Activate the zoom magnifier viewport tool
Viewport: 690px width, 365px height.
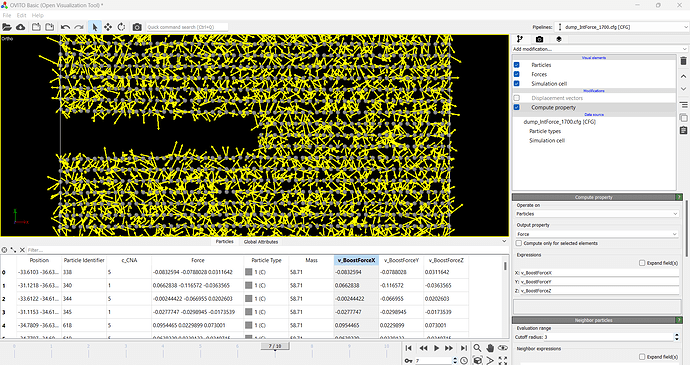click(x=477, y=348)
